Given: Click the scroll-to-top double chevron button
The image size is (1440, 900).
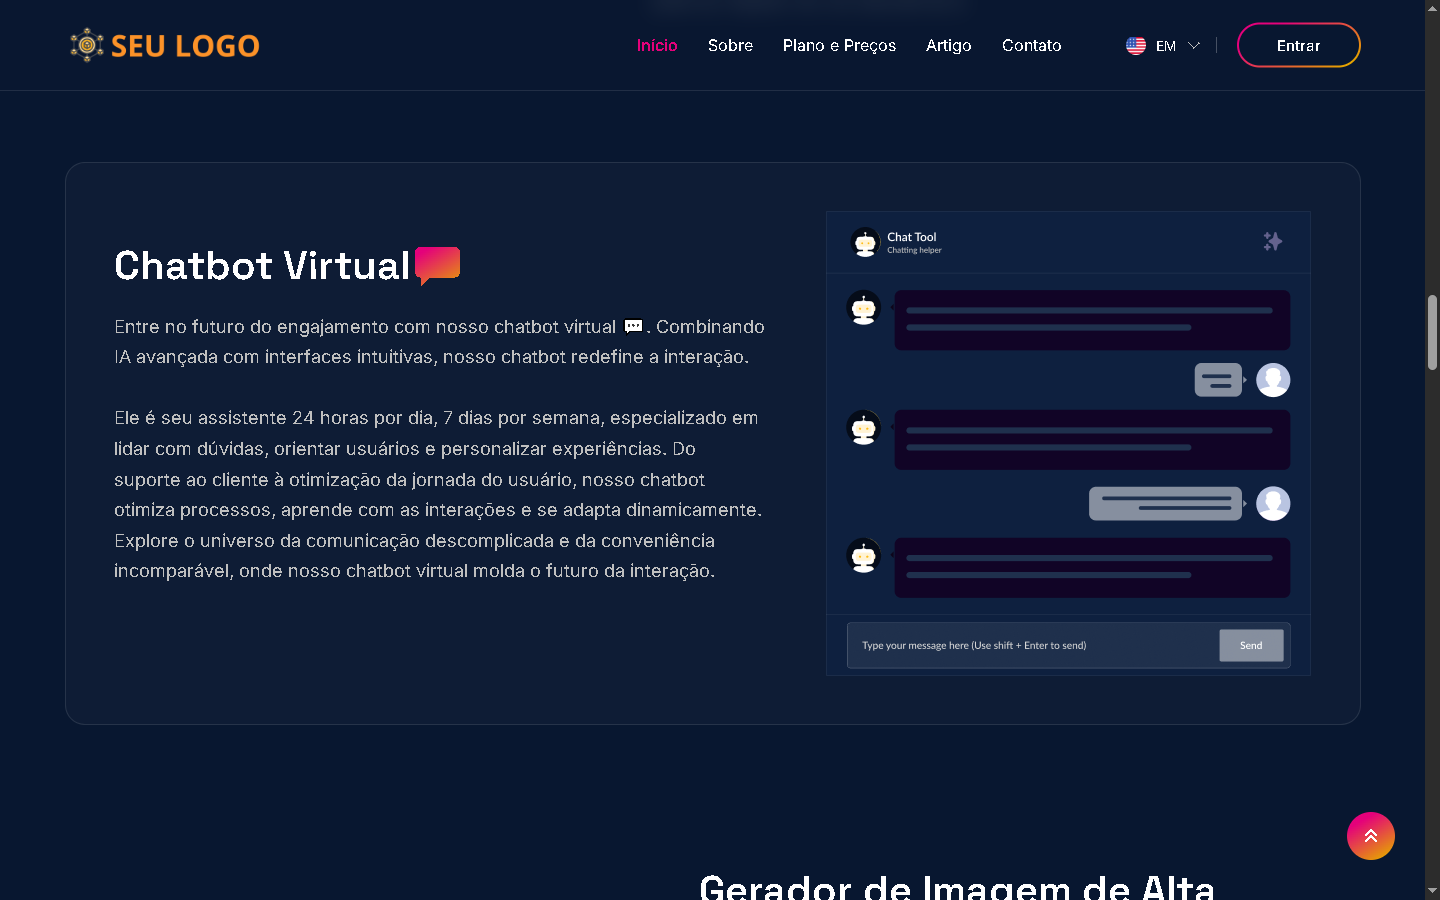Looking at the screenshot, I should pyautogui.click(x=1370, y=836).
